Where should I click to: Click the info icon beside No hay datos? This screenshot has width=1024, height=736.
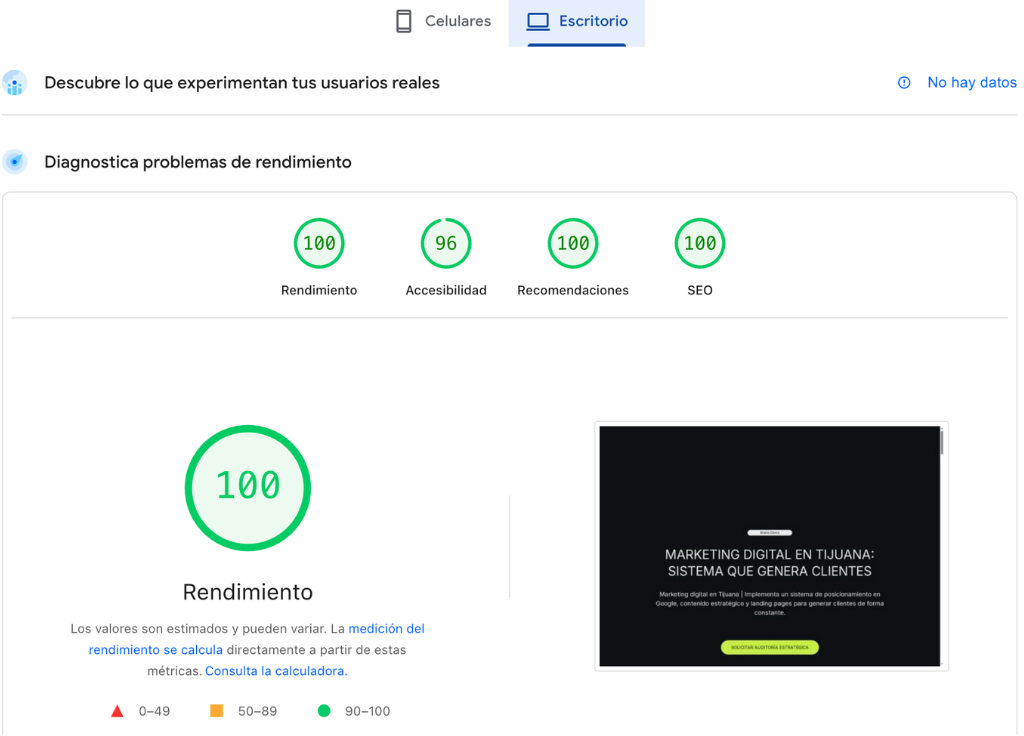click(904, 83)
